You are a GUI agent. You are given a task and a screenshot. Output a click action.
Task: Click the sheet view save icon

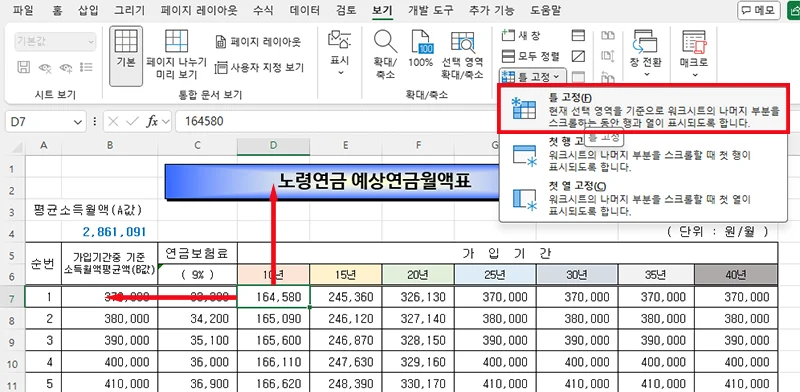pyautogui.click(x=23, y=67)
